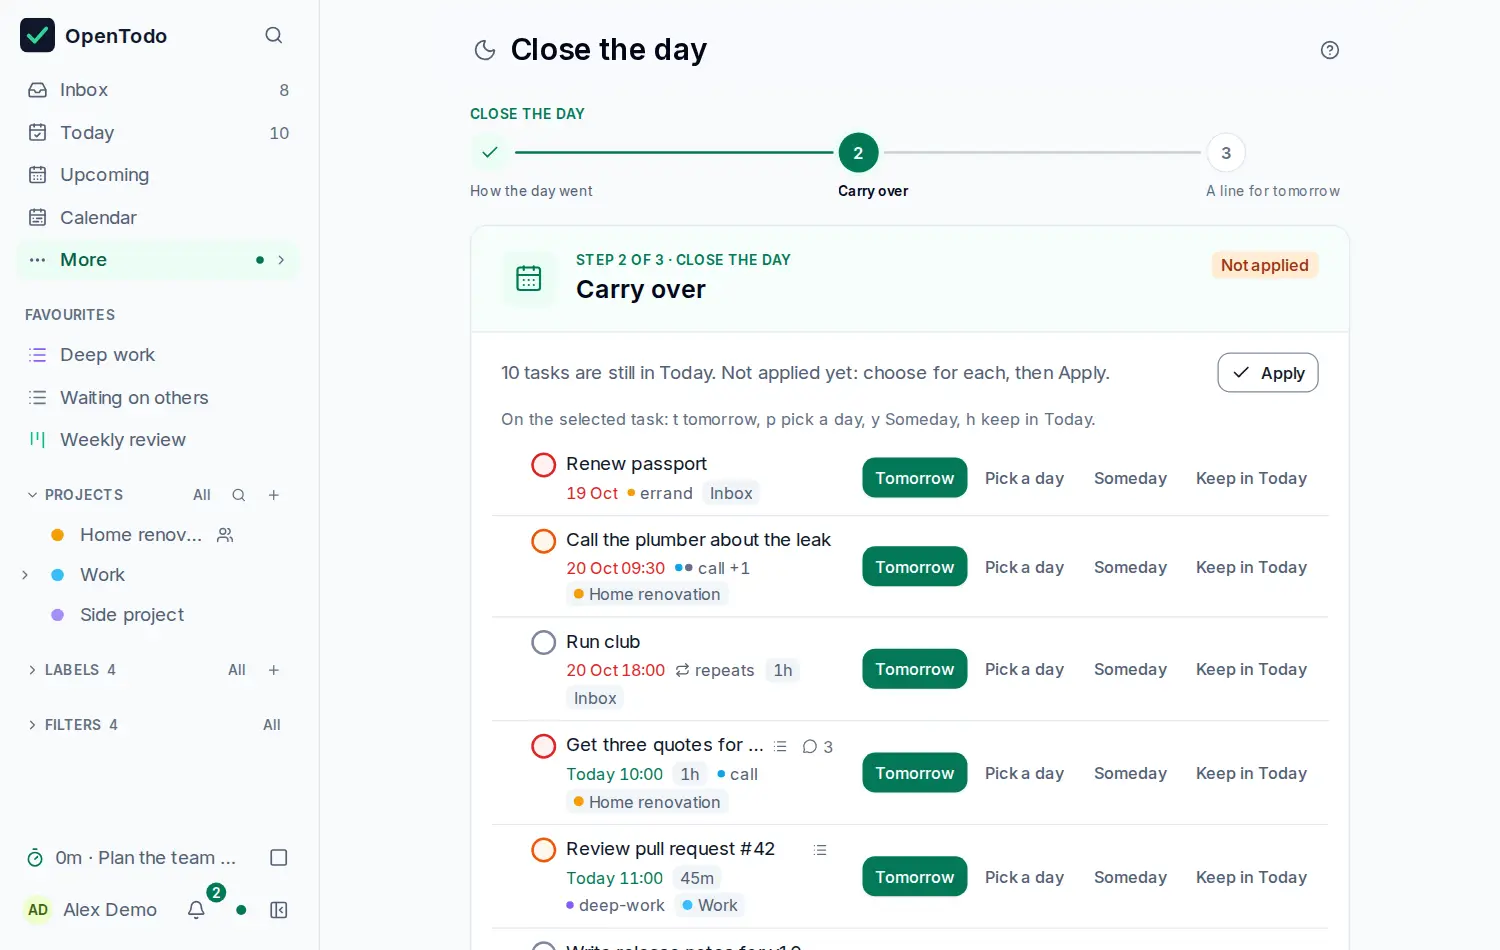Check off Get three quotes task
Image resolution: width=1500 pixels, height=950 pixels.
click(543, 746)
